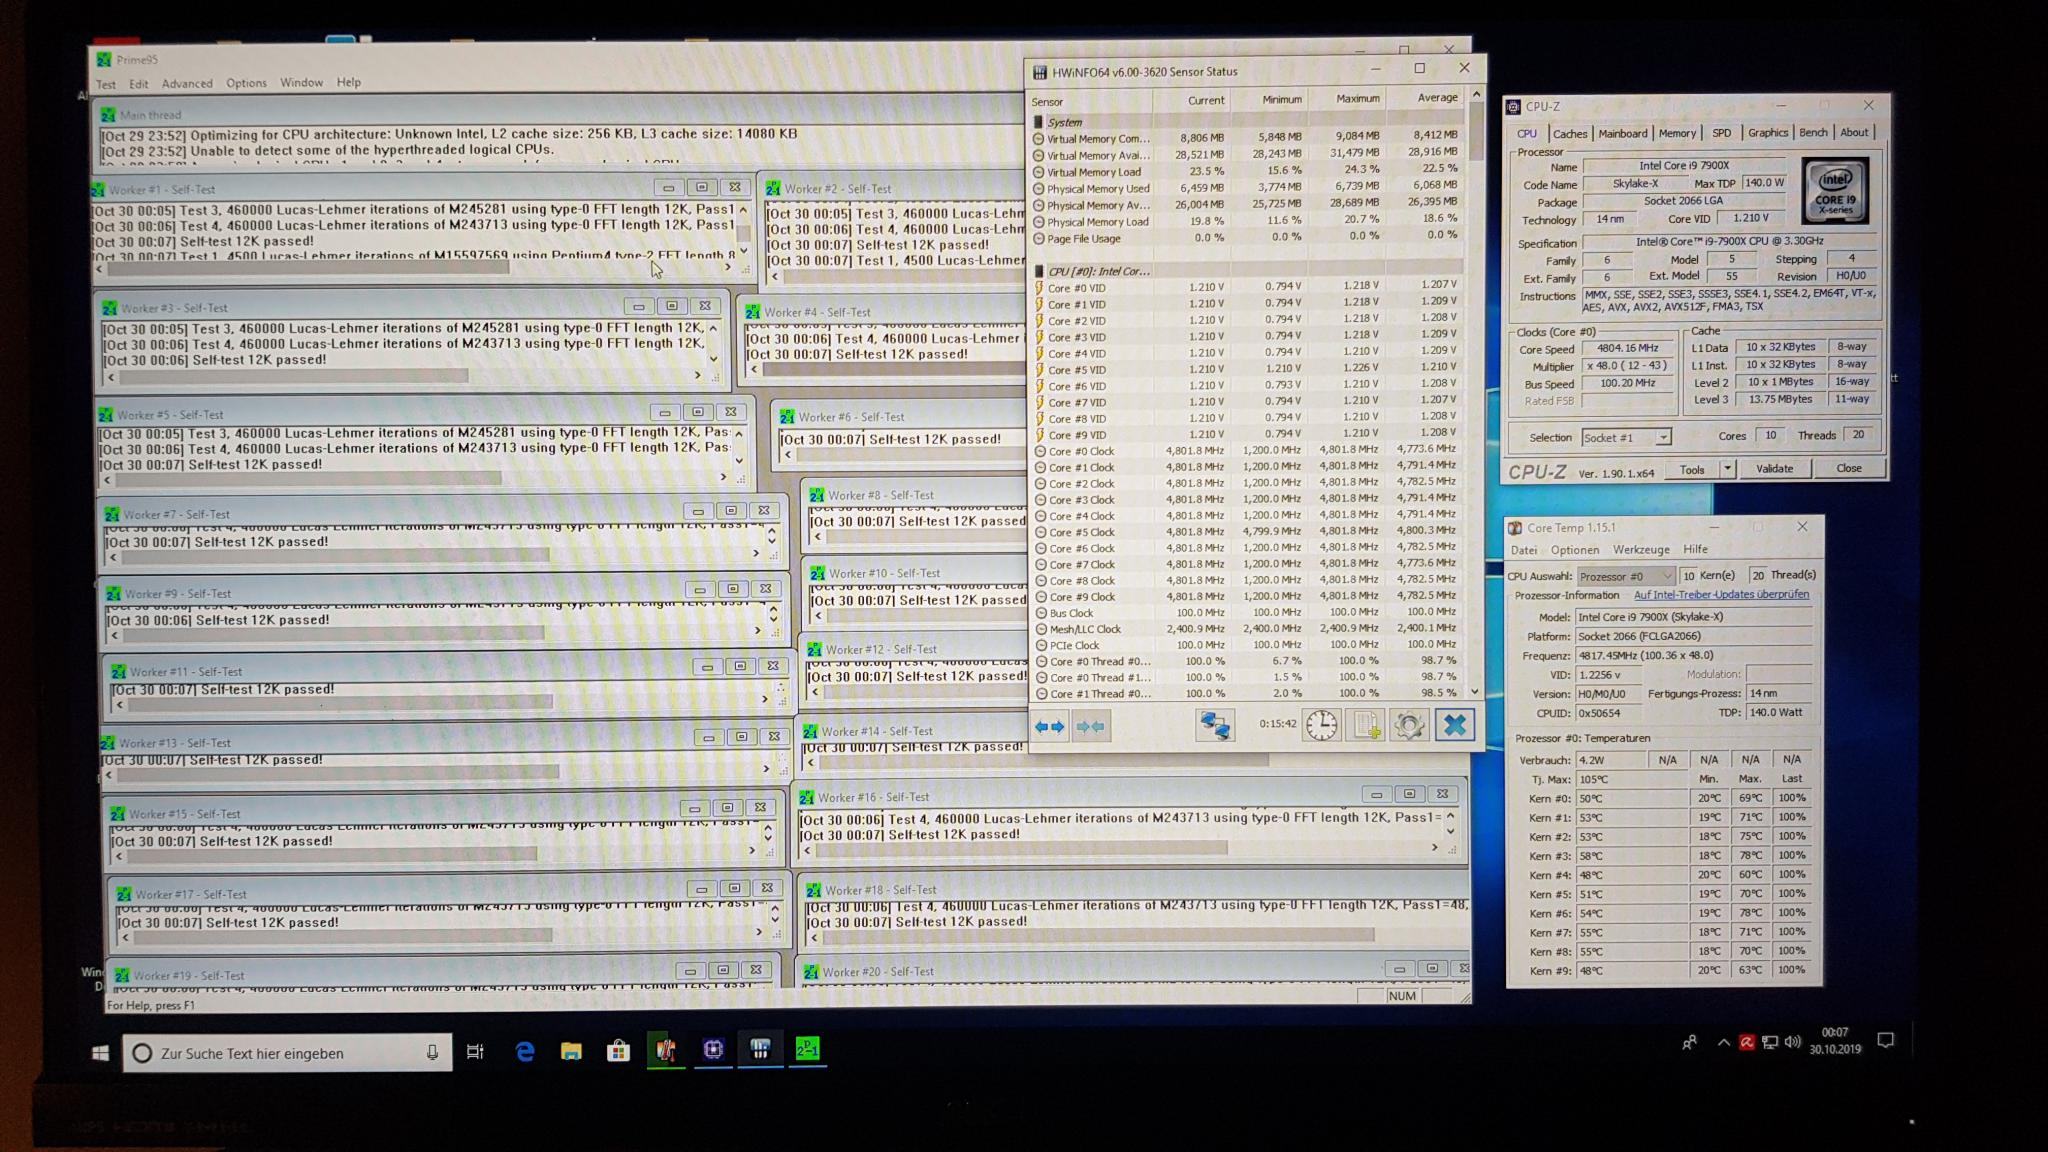
Task: Click CPU-Z Validate button
Action: click(x=1774, y=468)
